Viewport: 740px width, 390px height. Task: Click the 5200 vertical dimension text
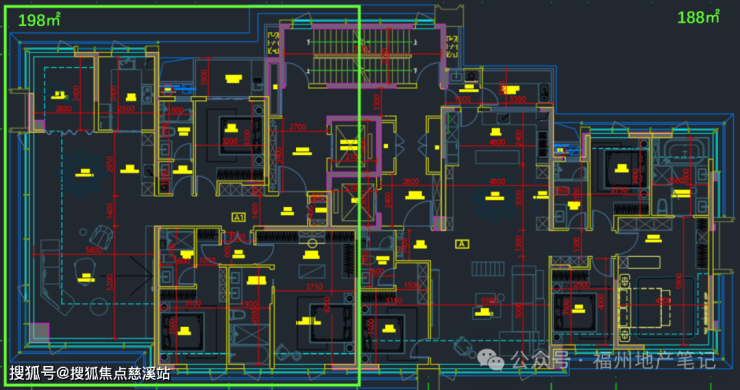(110, 282)
